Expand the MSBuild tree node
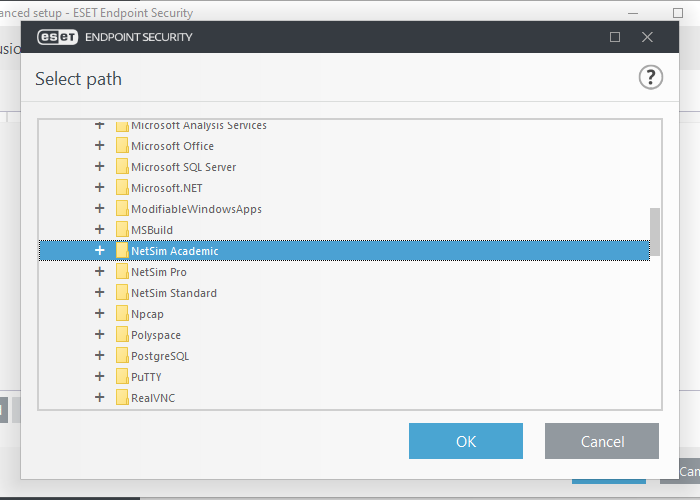The width and height of the screenshot is (700, 500). point(100,229)
